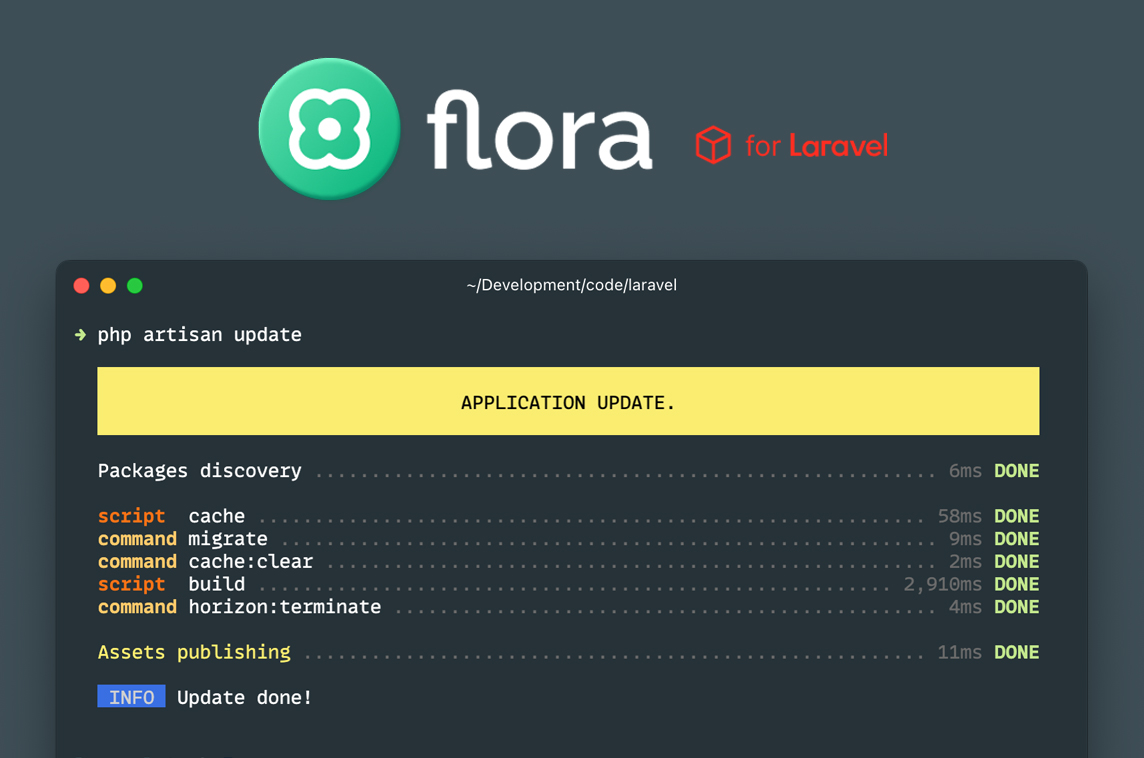
Task: Click the 'Update done!' message
Action: click(x=244, y=697)
